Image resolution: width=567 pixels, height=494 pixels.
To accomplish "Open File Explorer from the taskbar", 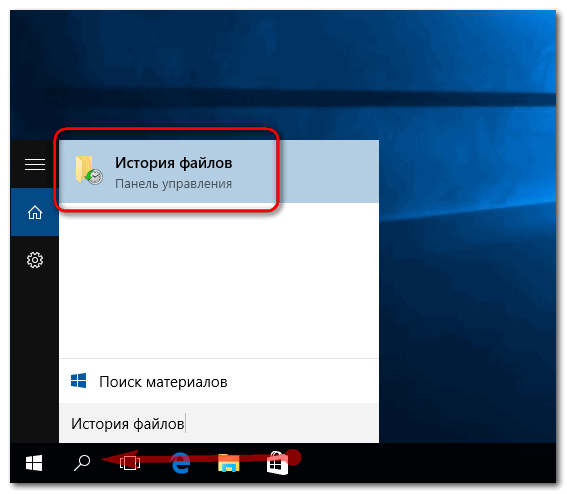I will [x=229, y=463].
